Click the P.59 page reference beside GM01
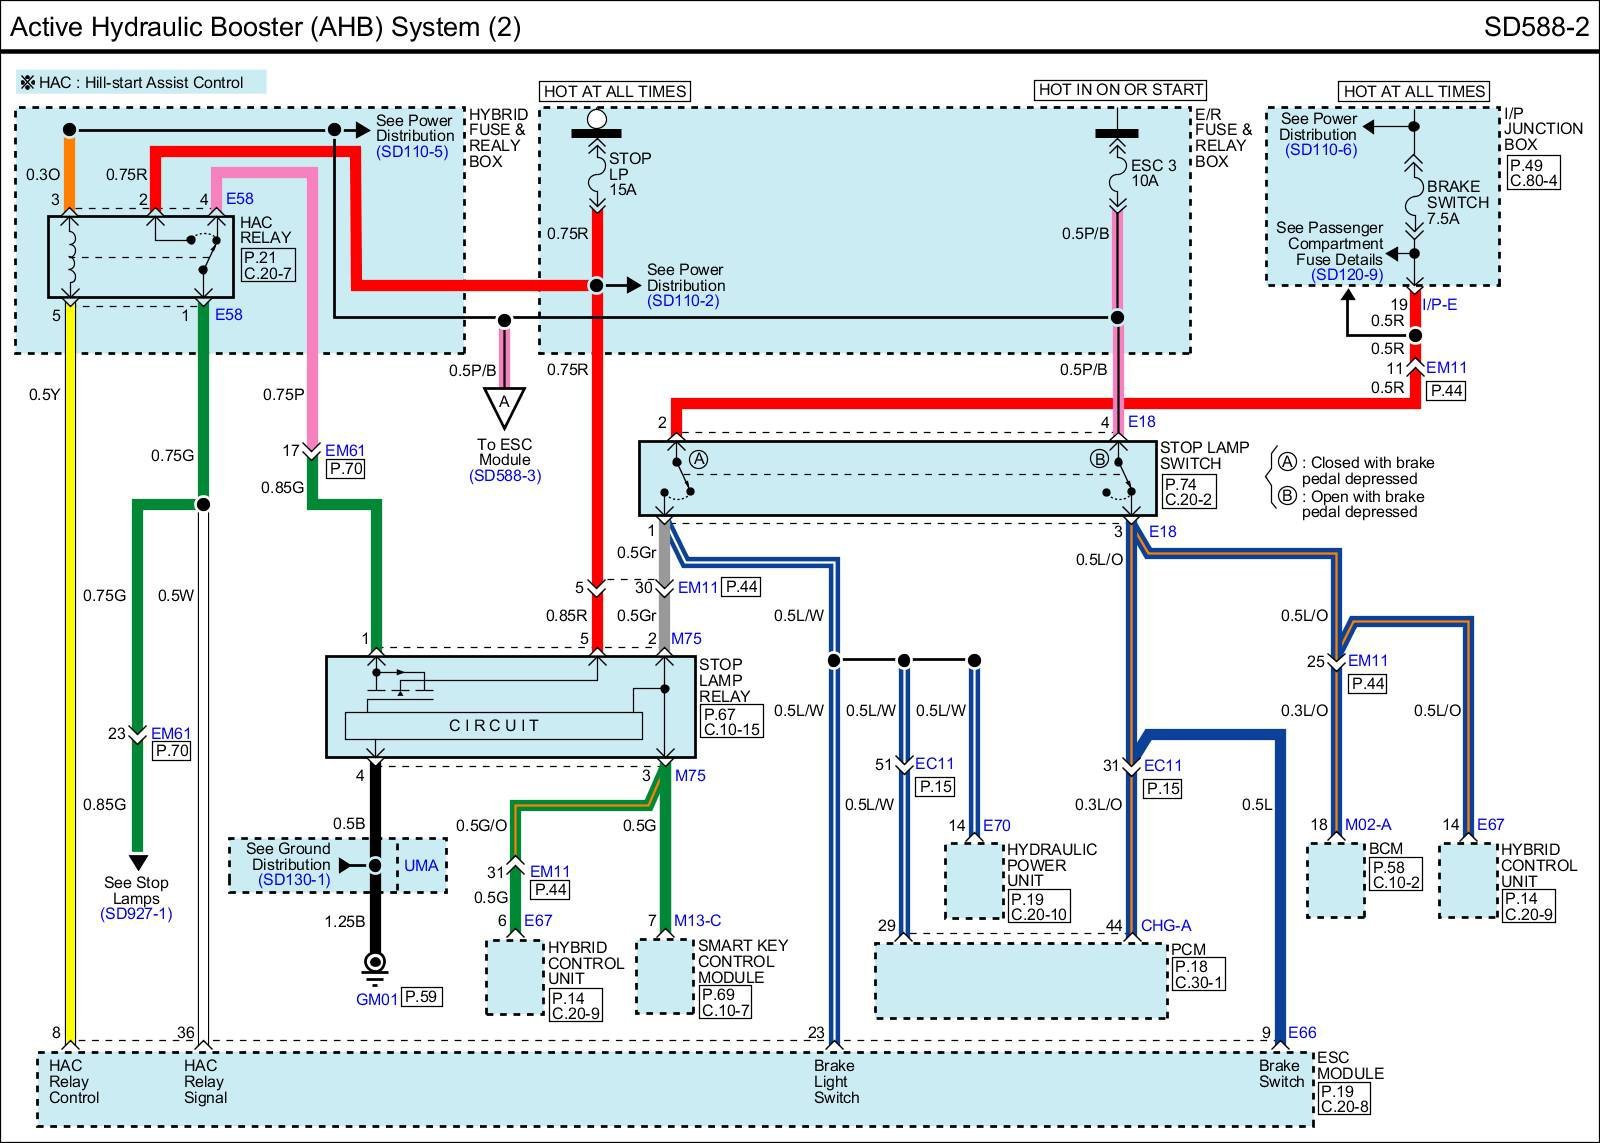The width and height of the screenshot is (1600, 1143). (421, 997)
